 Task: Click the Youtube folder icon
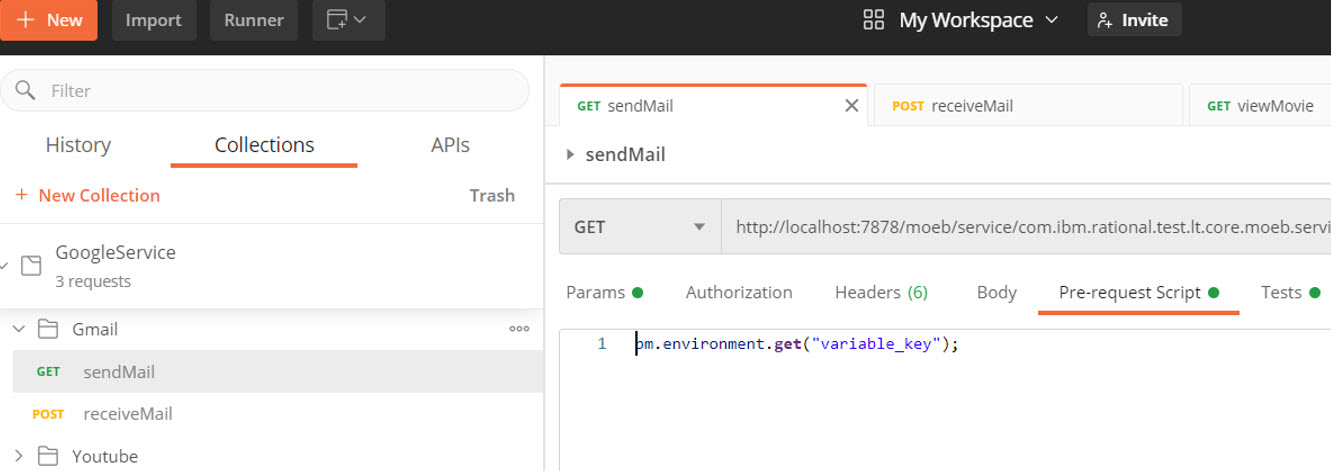pos(47,456)
